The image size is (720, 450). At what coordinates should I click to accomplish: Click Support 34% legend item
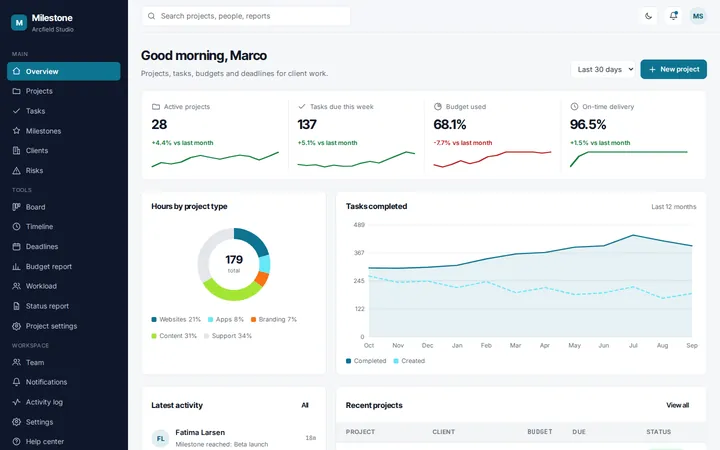point(228,336)
